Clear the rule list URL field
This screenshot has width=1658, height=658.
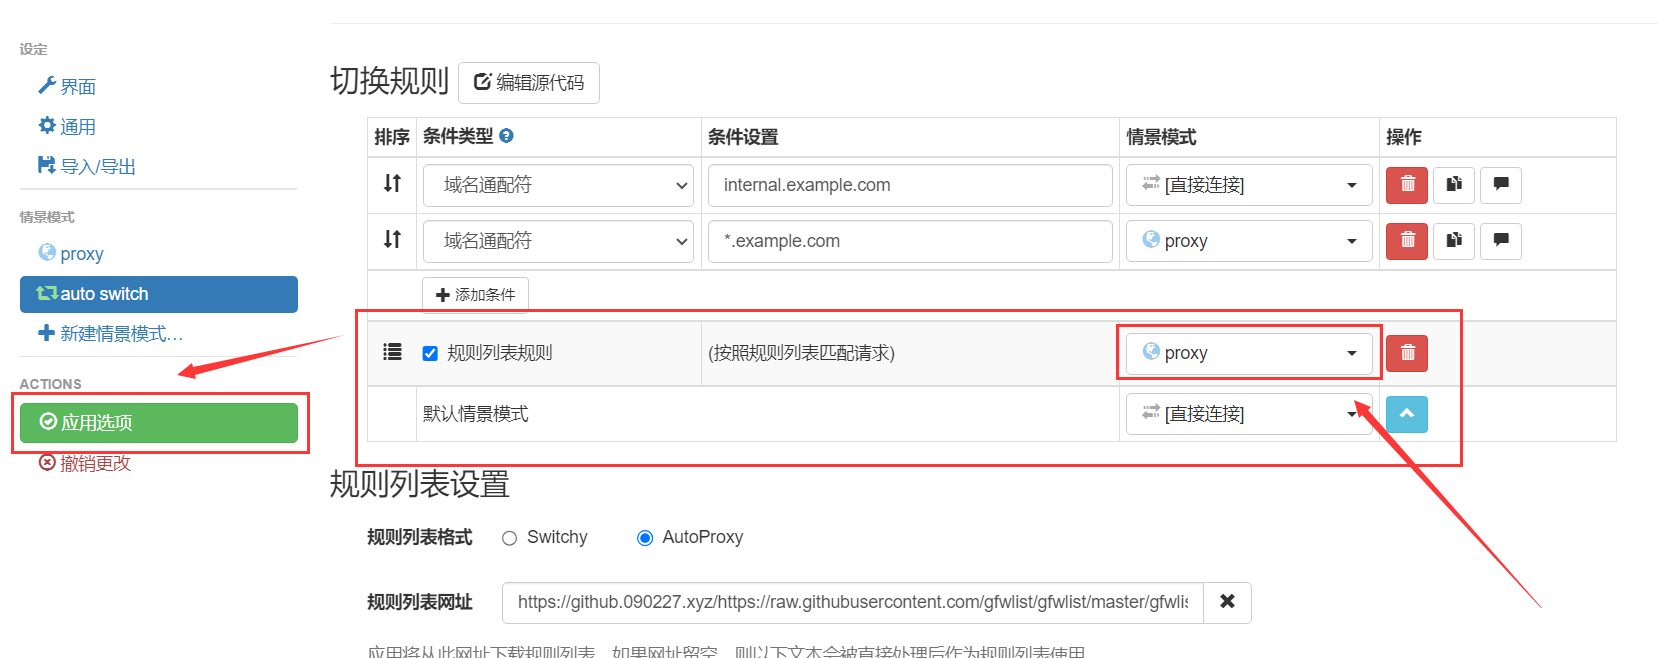click(x=1227, y=602)
